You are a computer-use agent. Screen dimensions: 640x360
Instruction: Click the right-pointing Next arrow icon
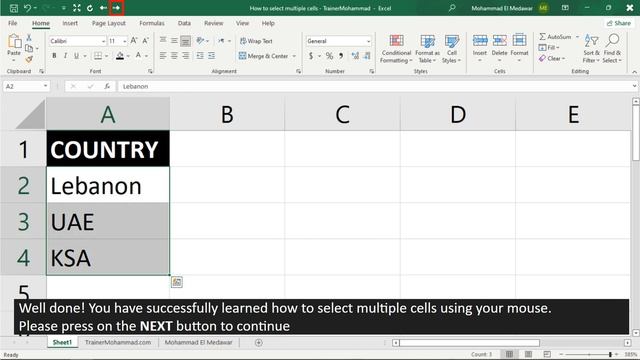(x=116, y=8)
